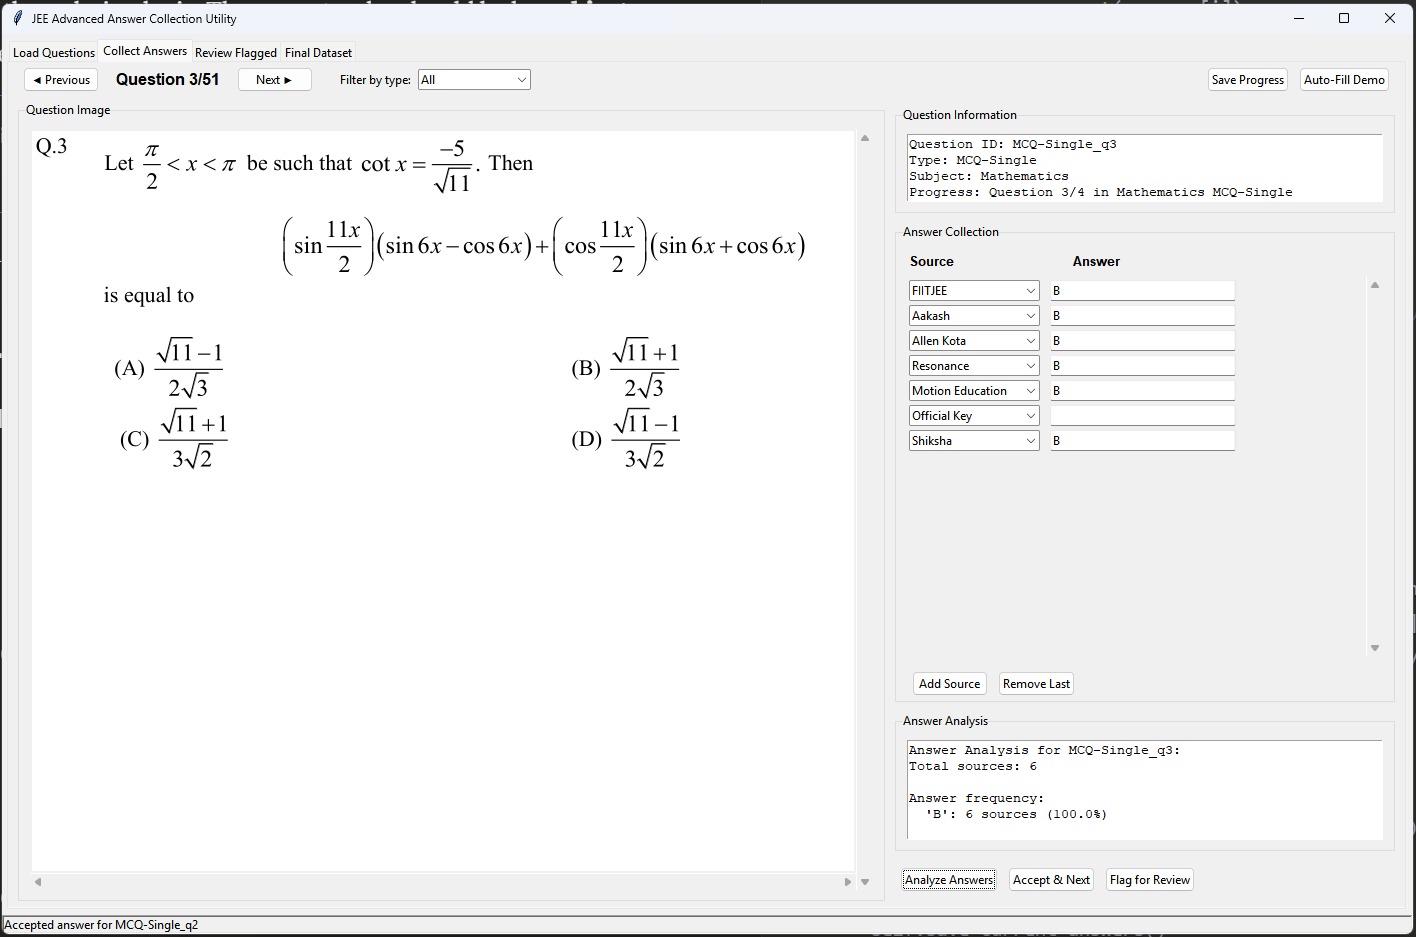Click Accept & Next button

(1051, 880)
